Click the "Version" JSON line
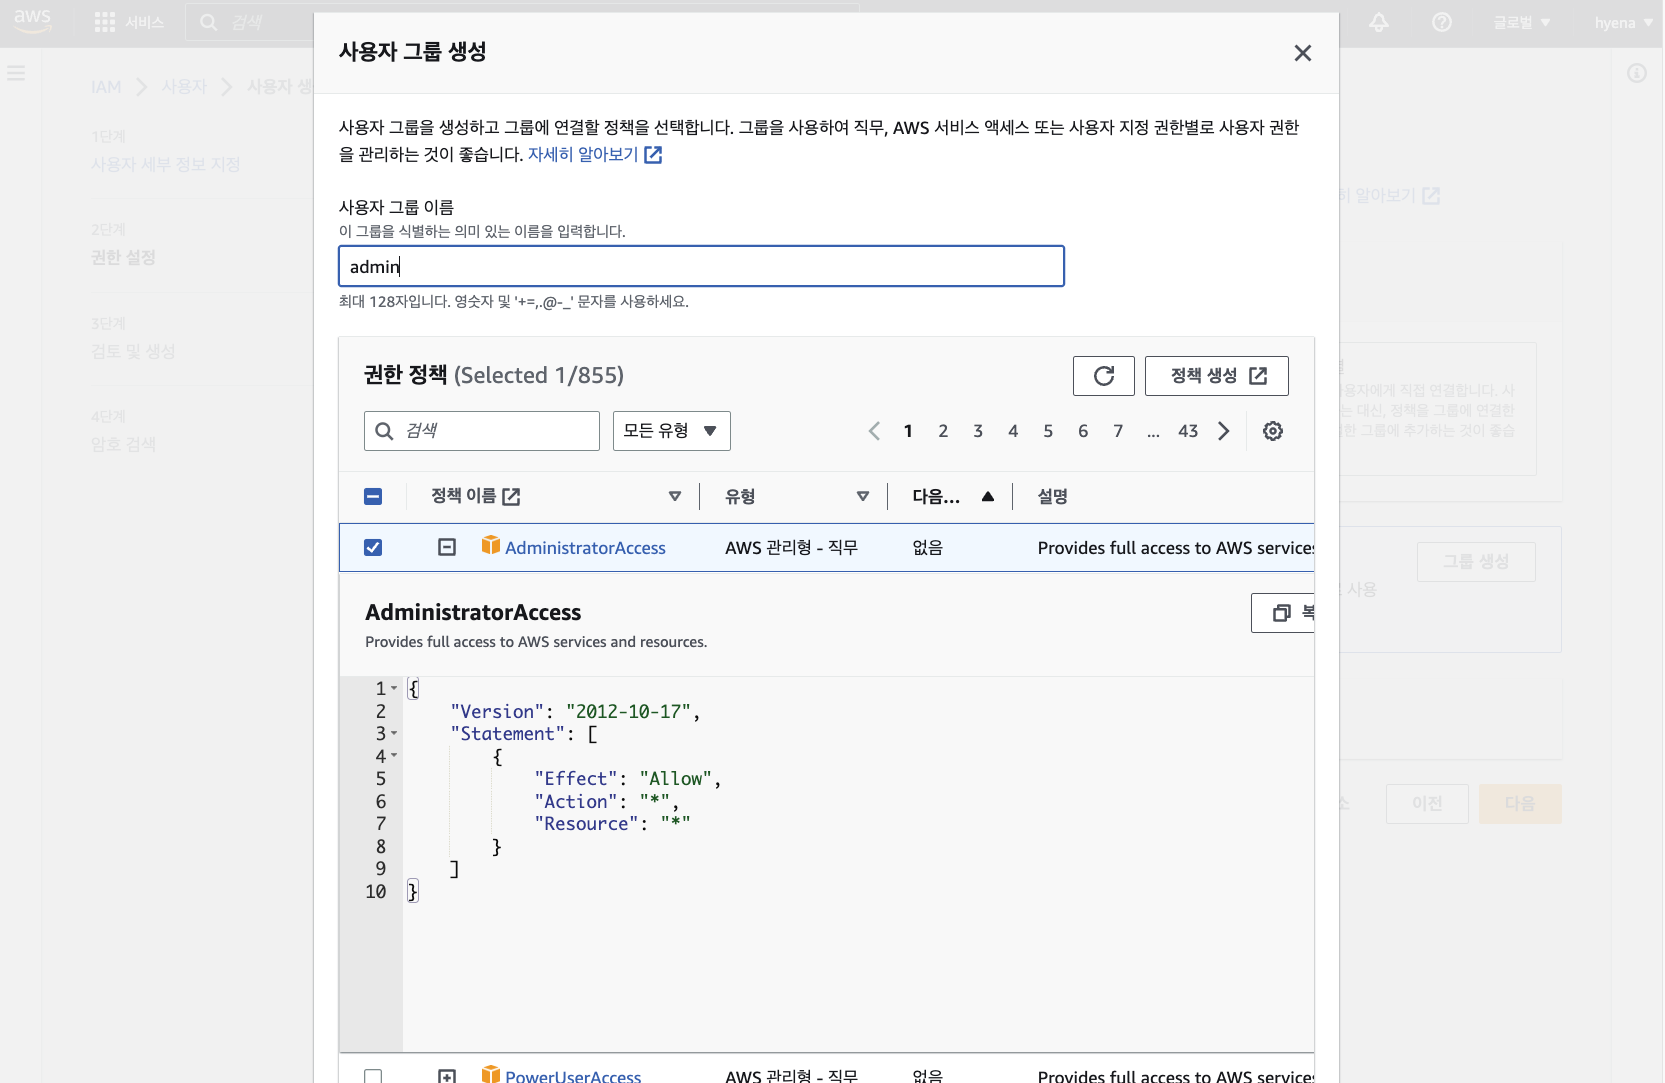This screenshot has width=1665, height=1083. point(575,712)
